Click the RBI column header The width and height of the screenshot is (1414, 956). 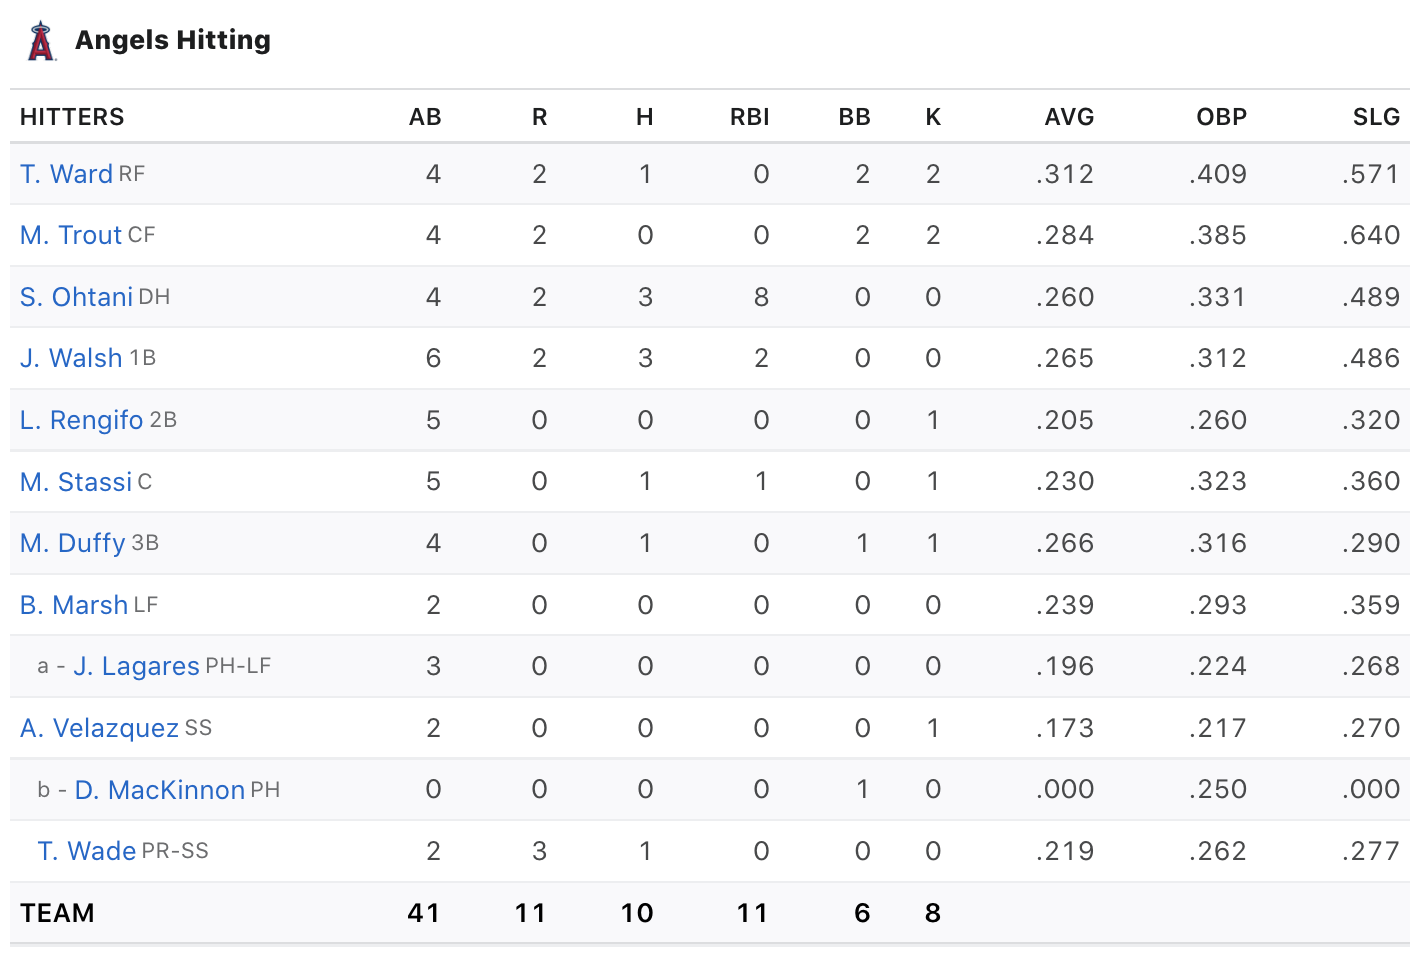click(x=749, y=117)
